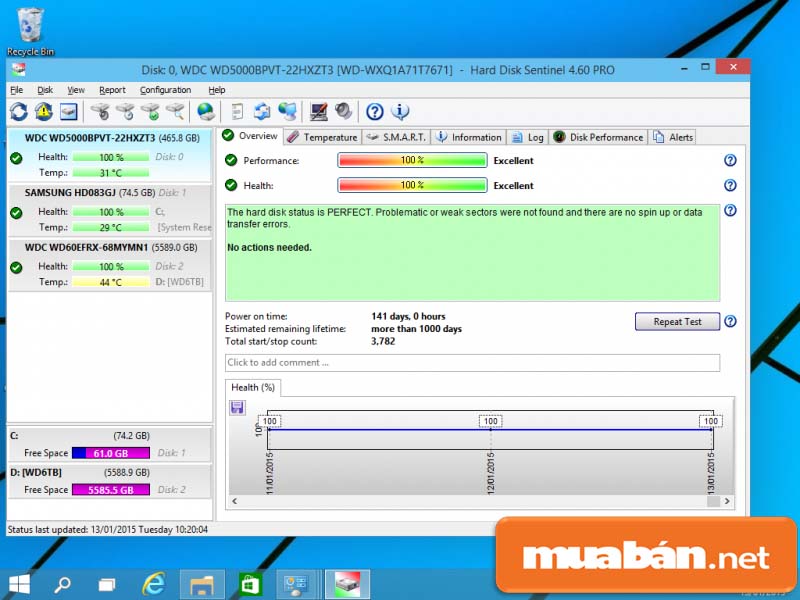Screen dimensions: 800x600
Task: Open the Report menu
Action: click(x=112, y=90)
